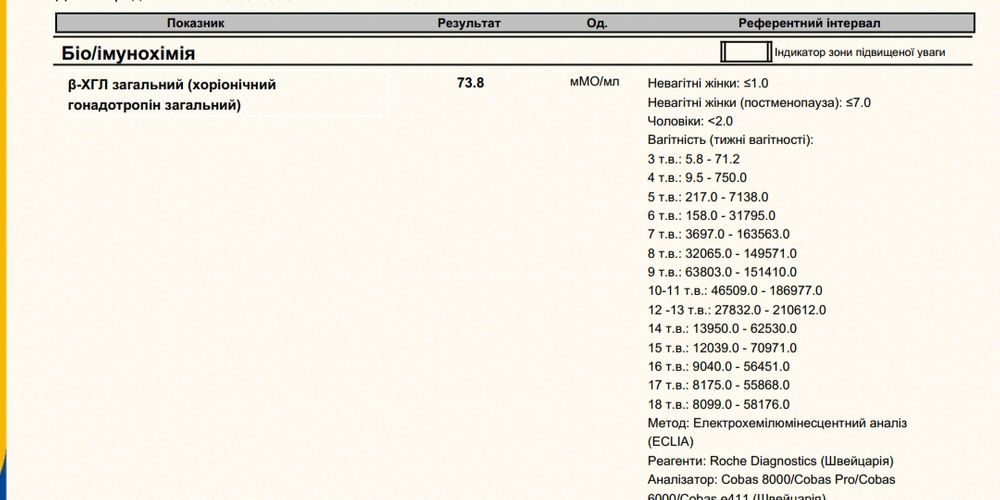The image size is (1000, 500).
Task: Click the 'Референтний інтервал' column header
Action: click(x=810, y=23)
